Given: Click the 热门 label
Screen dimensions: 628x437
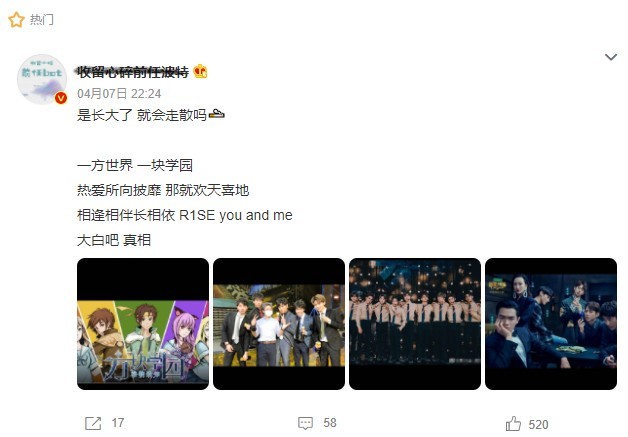Looking at the screenshot, I should pyautogui.click(x=42, y=20).
